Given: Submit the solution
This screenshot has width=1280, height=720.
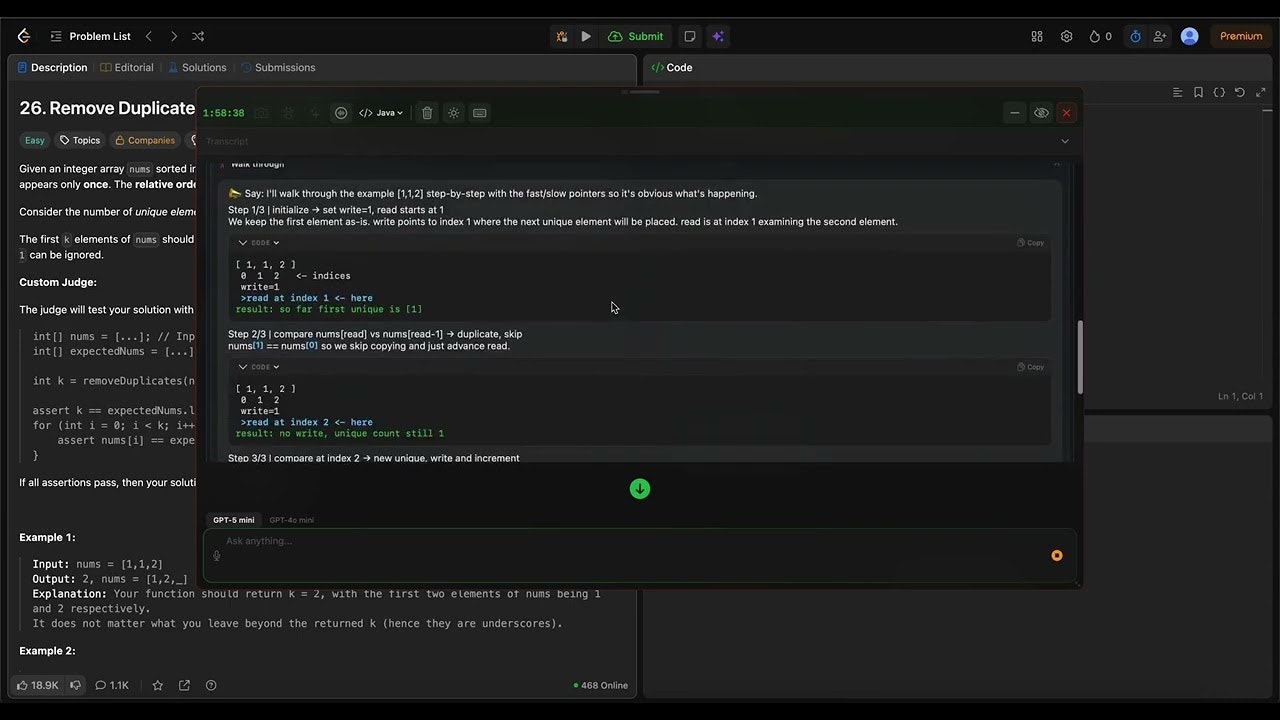Looking at the screenshot, I should pyautogui.click(x=636, y=36).
